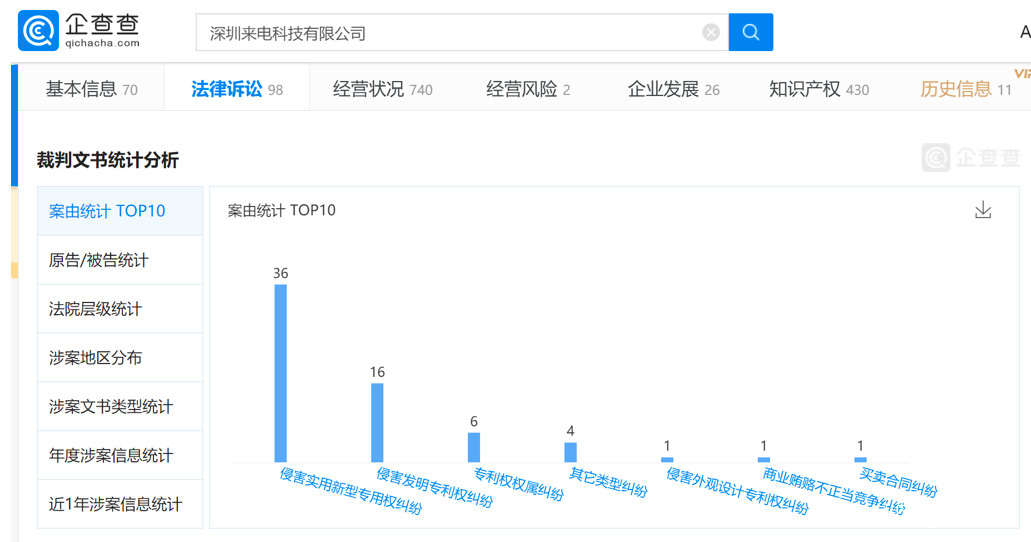
Task: Click the 36-count bar in chart
Action: coord(281,373)
